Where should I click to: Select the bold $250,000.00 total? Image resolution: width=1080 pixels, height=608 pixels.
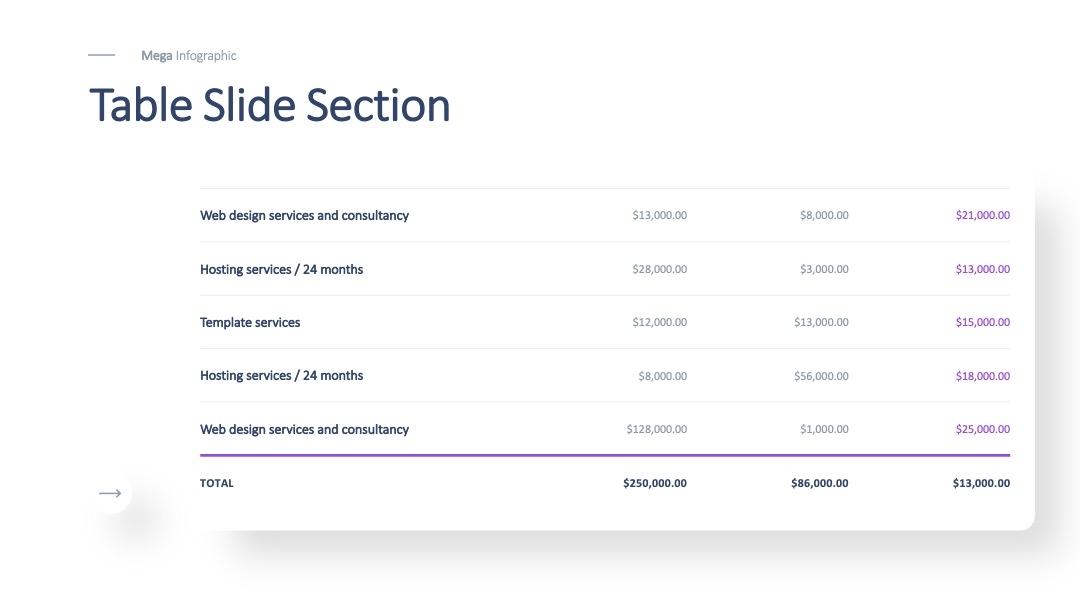[x=654, y=483]
